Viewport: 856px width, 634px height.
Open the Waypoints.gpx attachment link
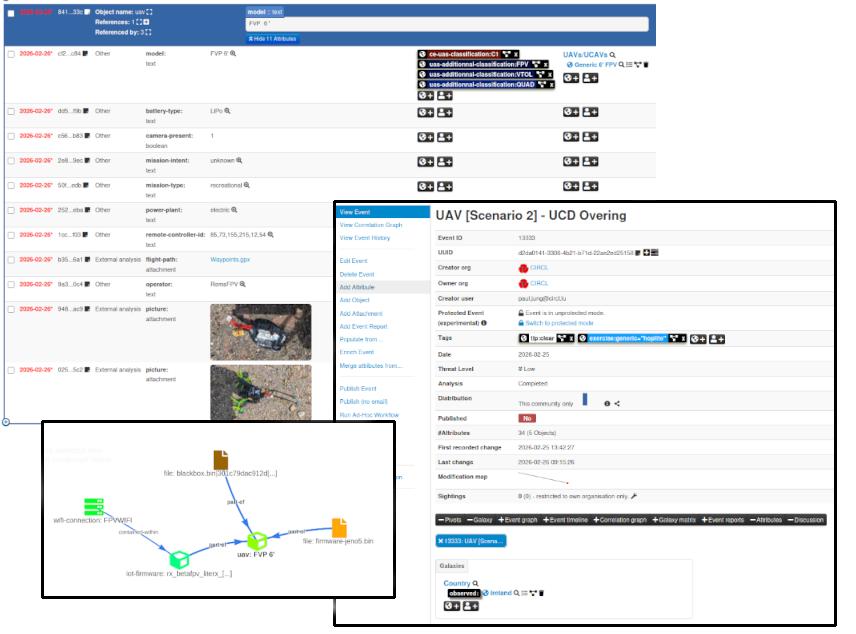(228, 258)
